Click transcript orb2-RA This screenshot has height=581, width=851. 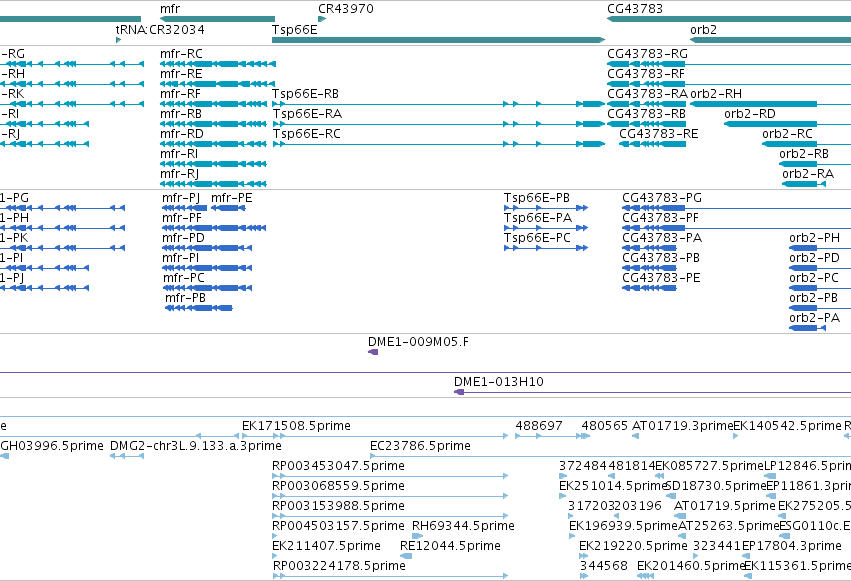coord(804,184)
